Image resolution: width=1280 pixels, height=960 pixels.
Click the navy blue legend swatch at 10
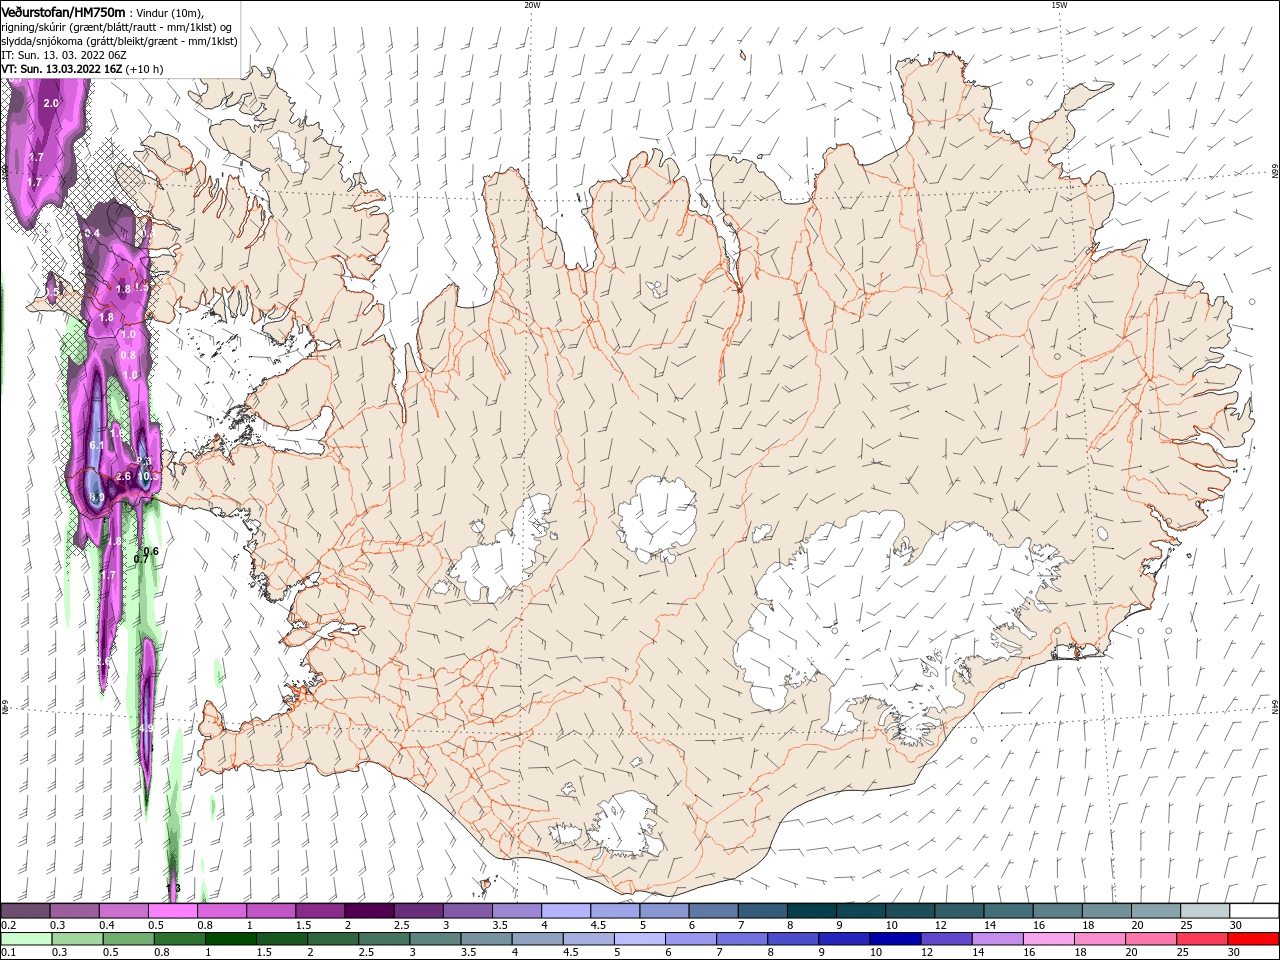[895, 939]
